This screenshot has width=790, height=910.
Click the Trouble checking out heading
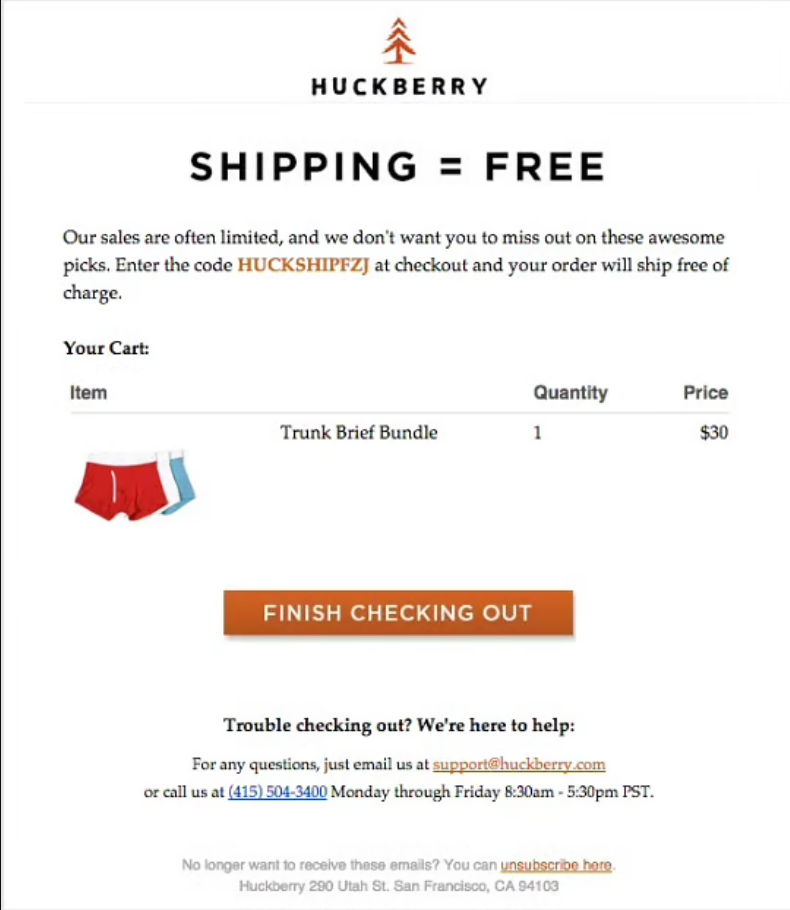point(399,725)
